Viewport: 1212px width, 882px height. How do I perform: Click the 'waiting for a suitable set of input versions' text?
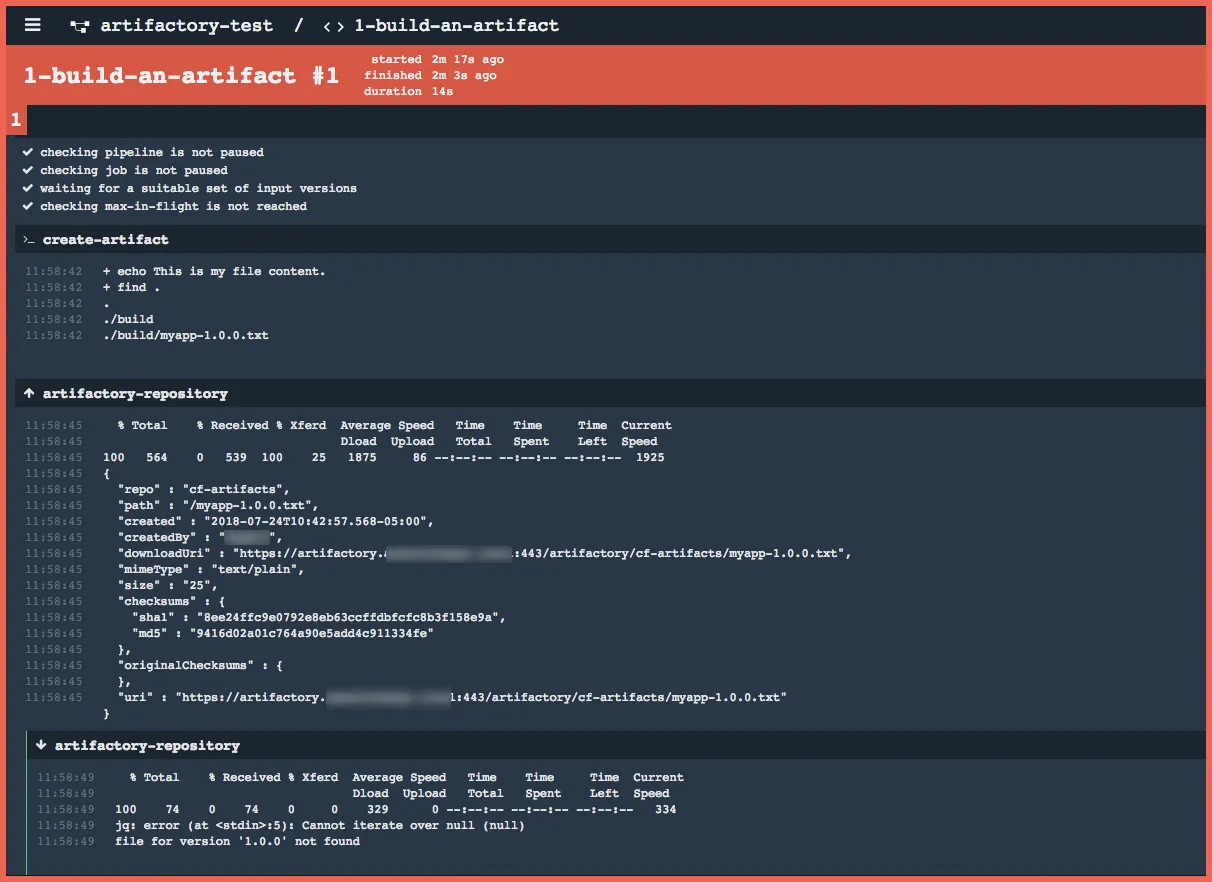[199, 189]
